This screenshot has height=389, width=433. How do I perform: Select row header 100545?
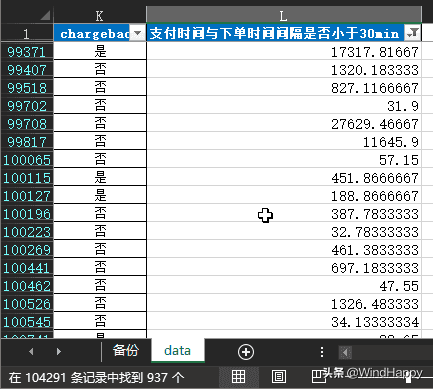click(x=27, y=322)
